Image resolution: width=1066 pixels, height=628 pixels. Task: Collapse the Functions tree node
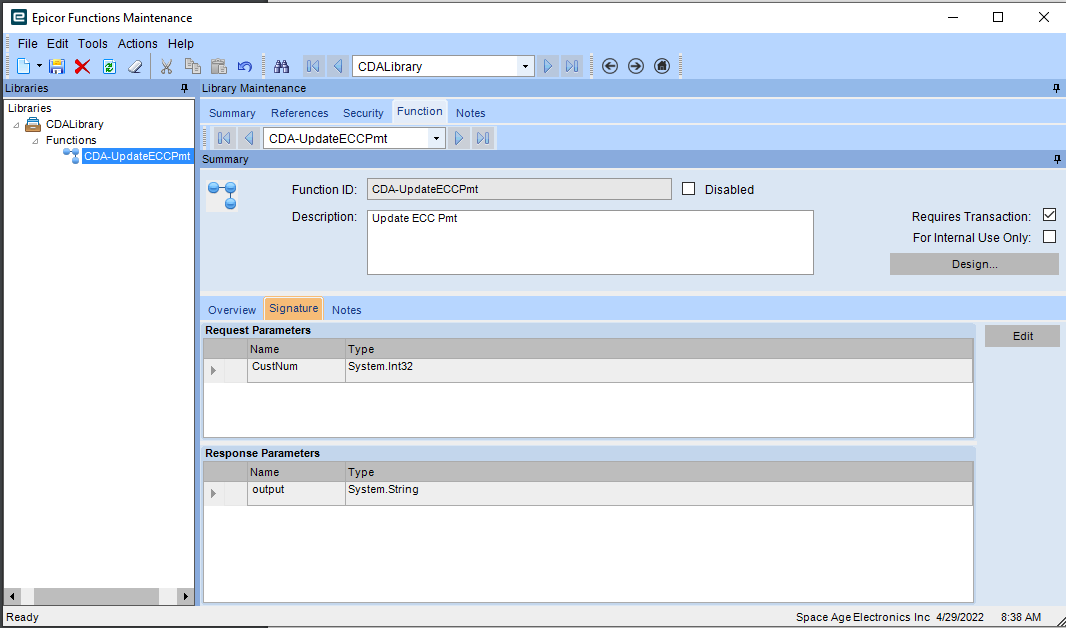tap(35, 141)
